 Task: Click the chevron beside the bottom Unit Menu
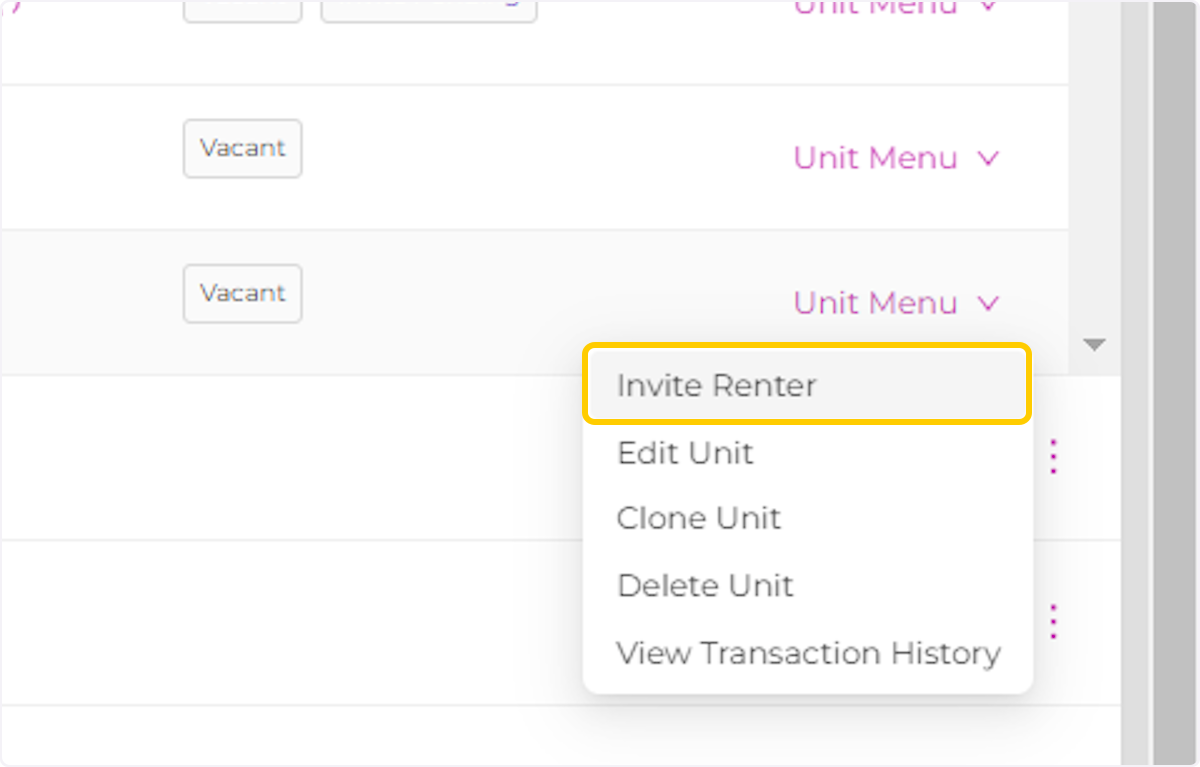pyautogui.click(x=988, y=303)
